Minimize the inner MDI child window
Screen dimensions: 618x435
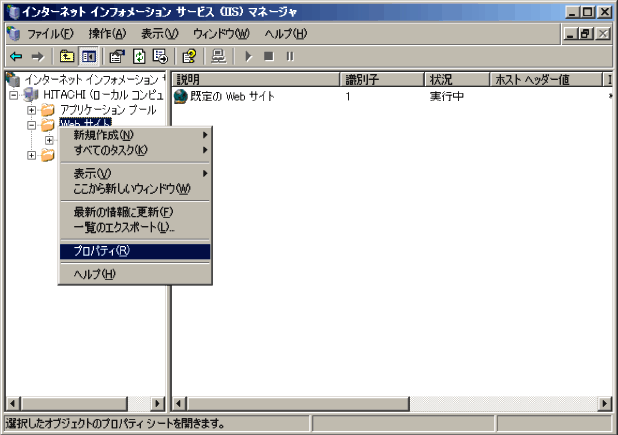coord(571,34)
